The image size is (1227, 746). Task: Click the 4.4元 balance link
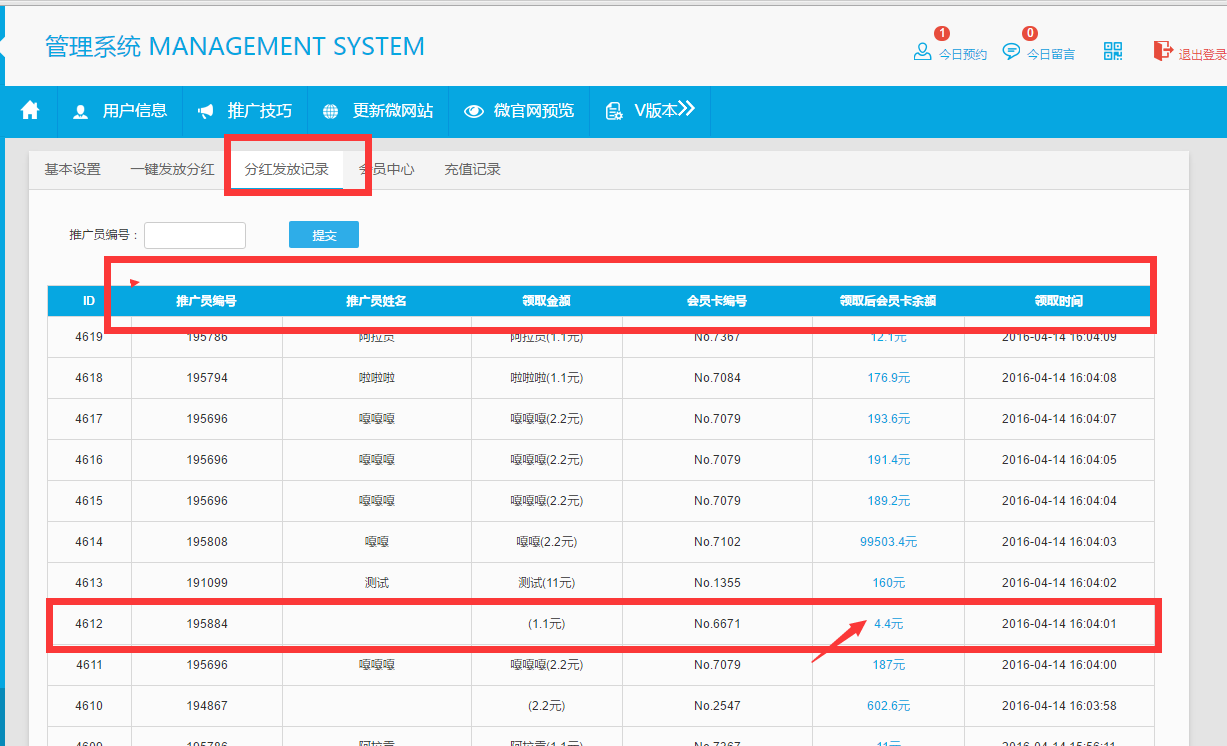tap(888, 624)
